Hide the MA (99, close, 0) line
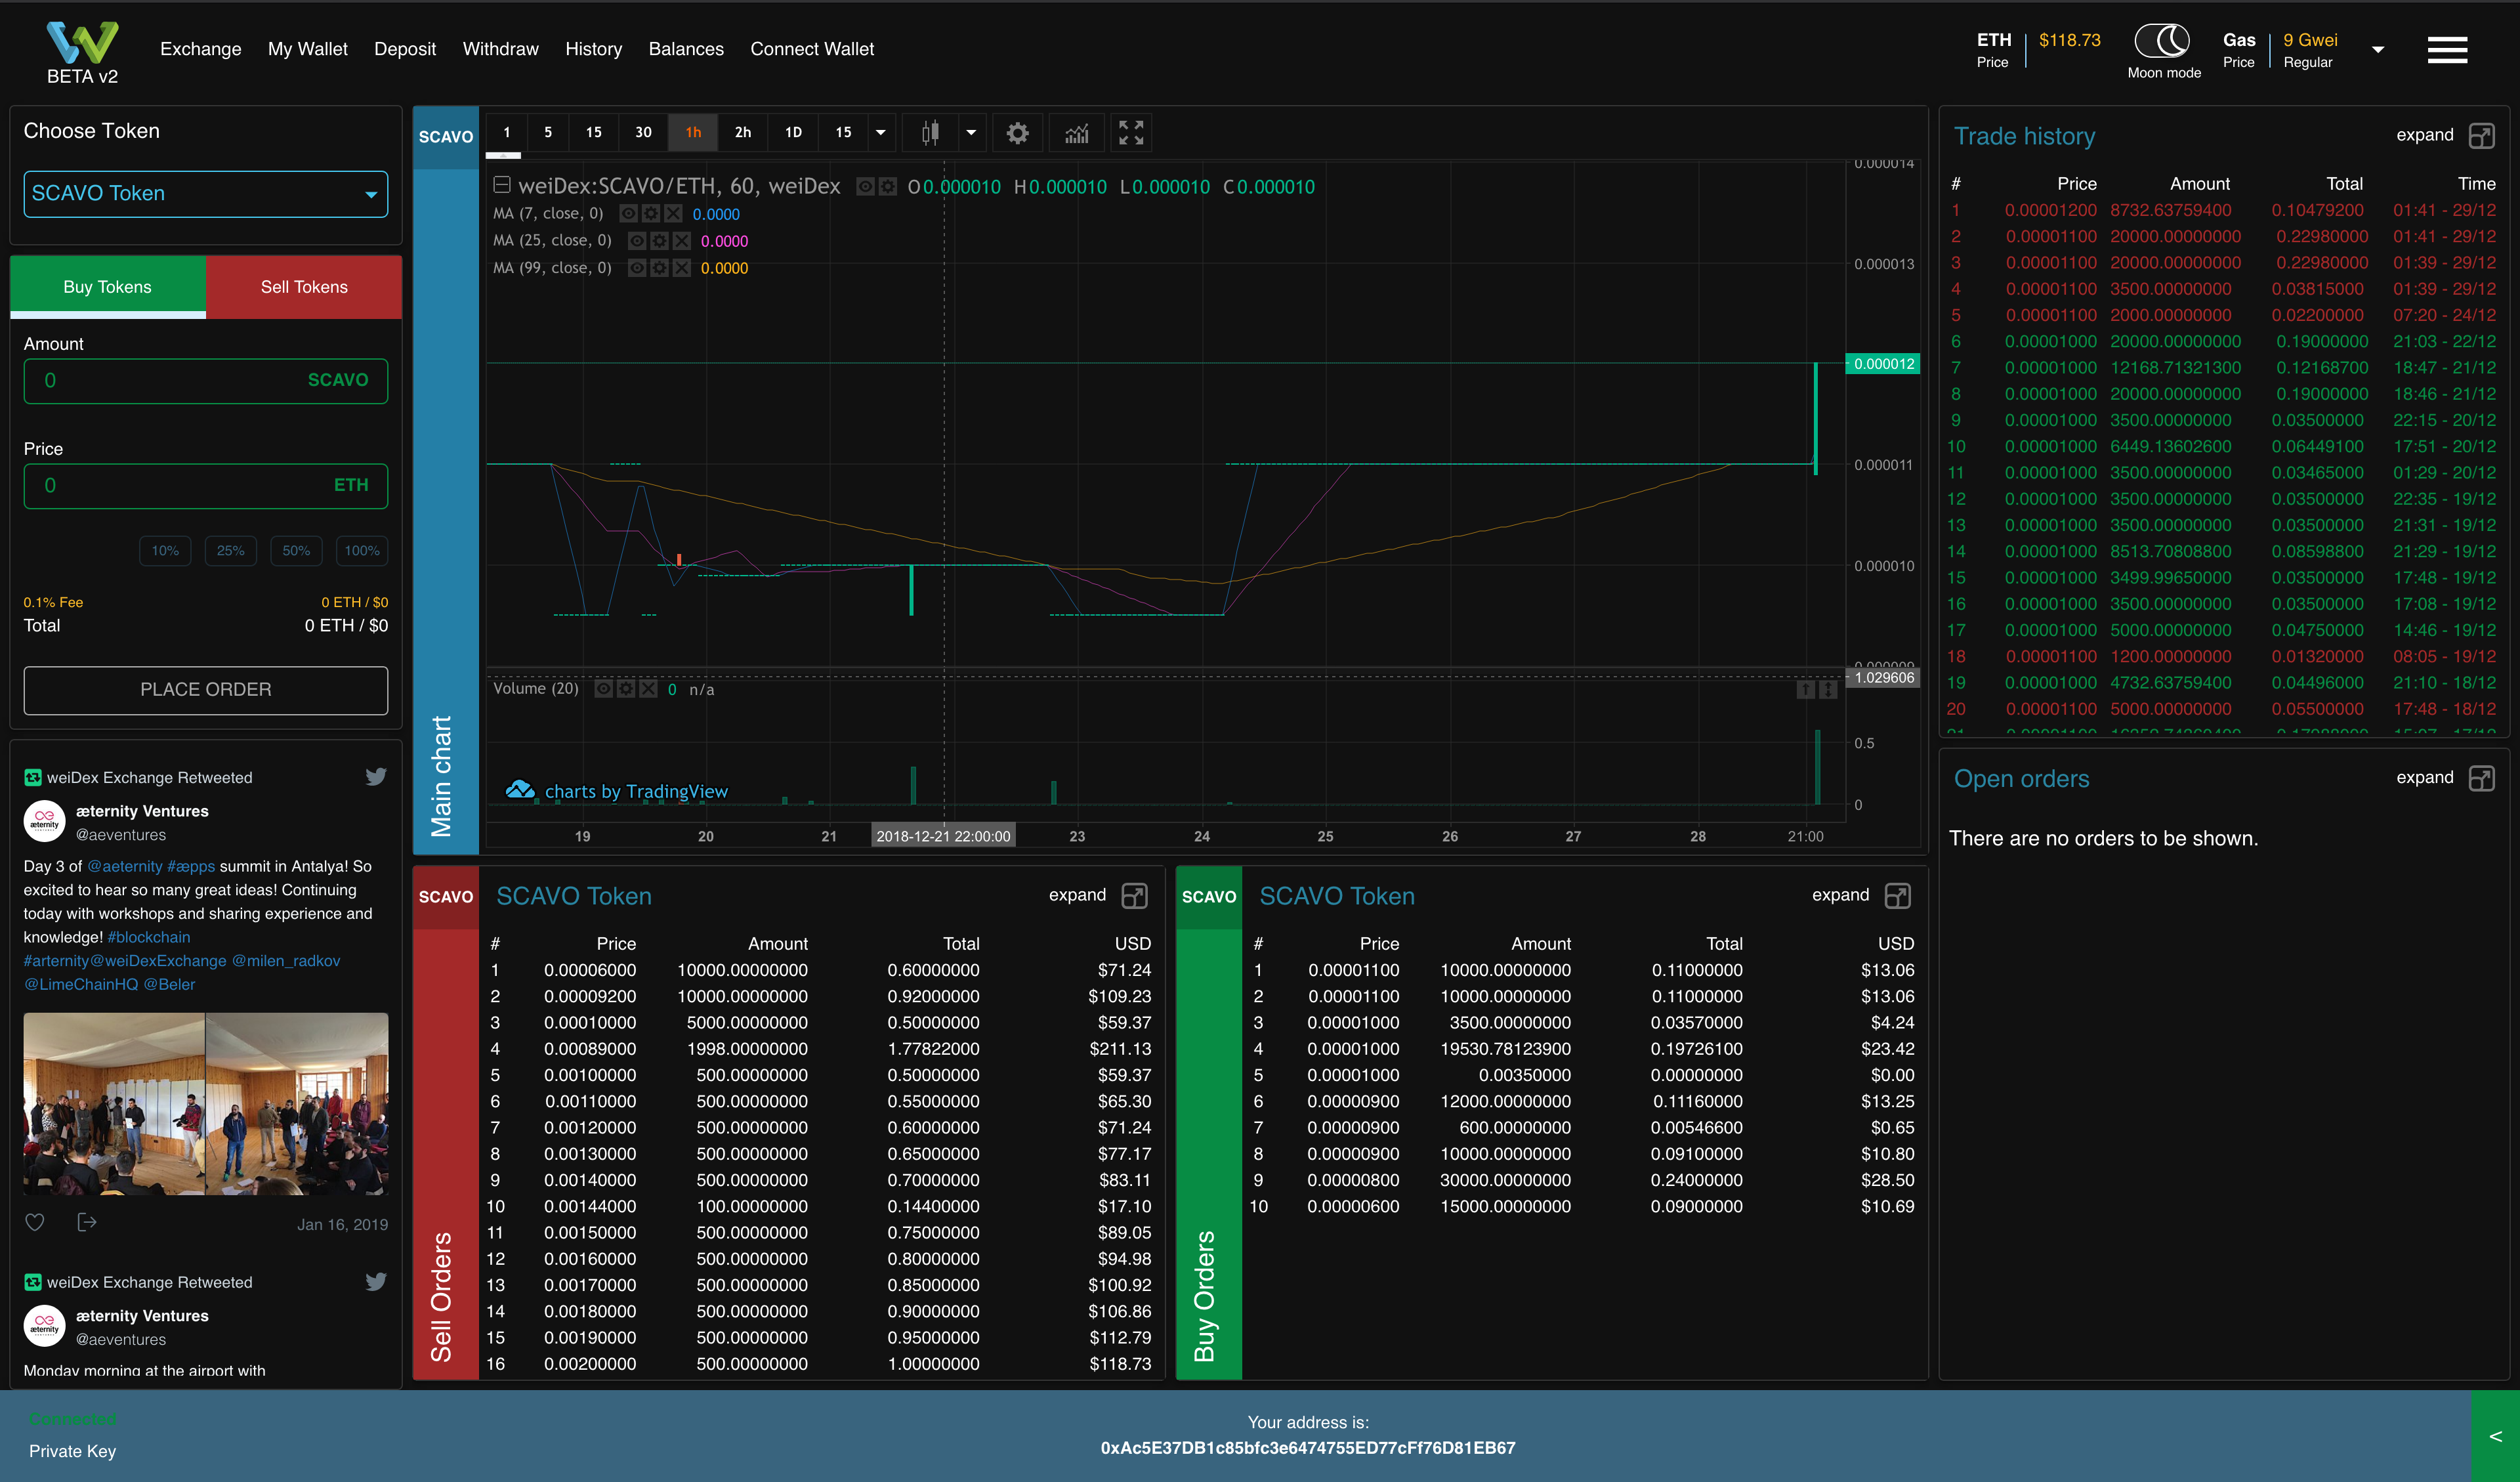2520x1482 pixels. (x=637, y=268)
